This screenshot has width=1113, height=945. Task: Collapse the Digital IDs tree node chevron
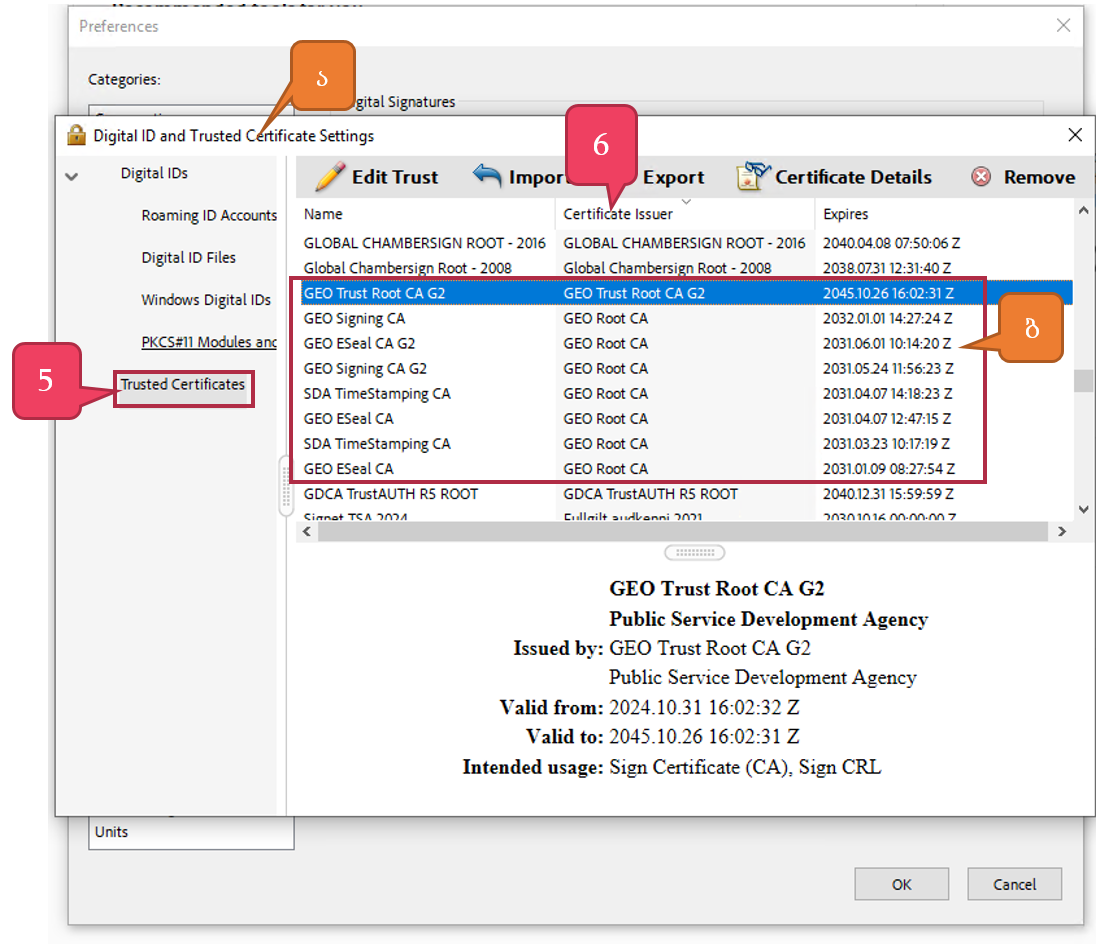72,176
